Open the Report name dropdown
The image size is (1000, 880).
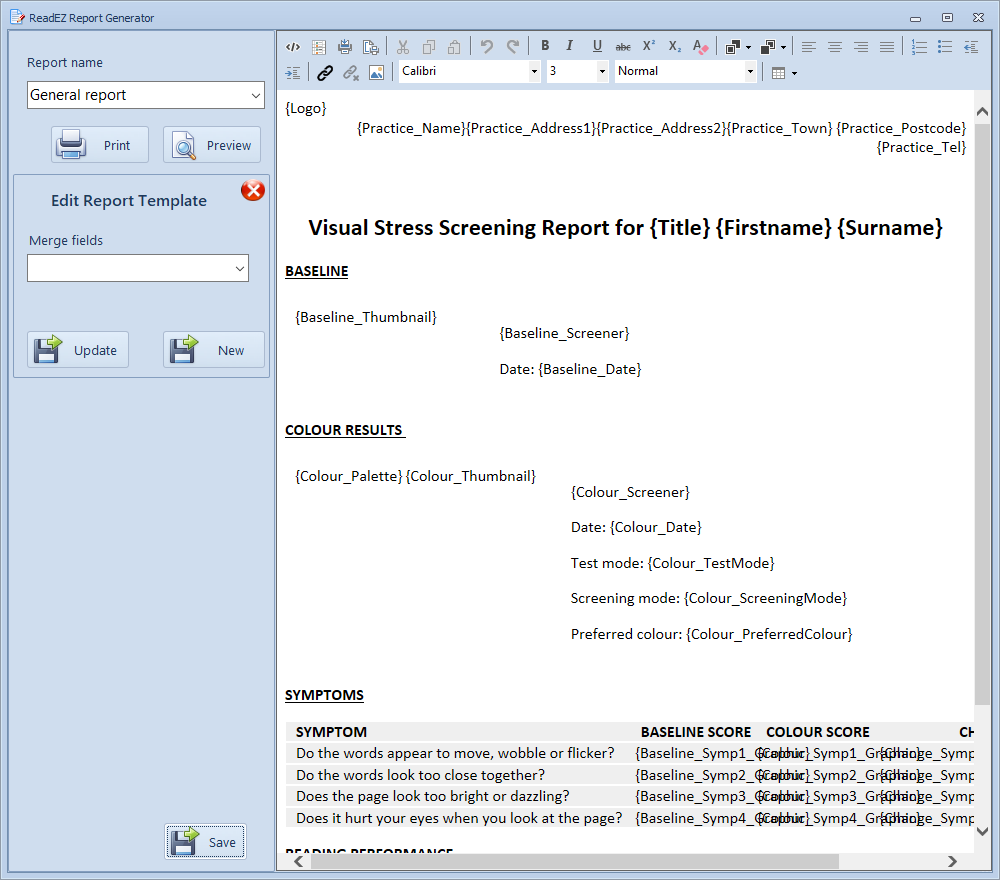click(x=255, y=96)
